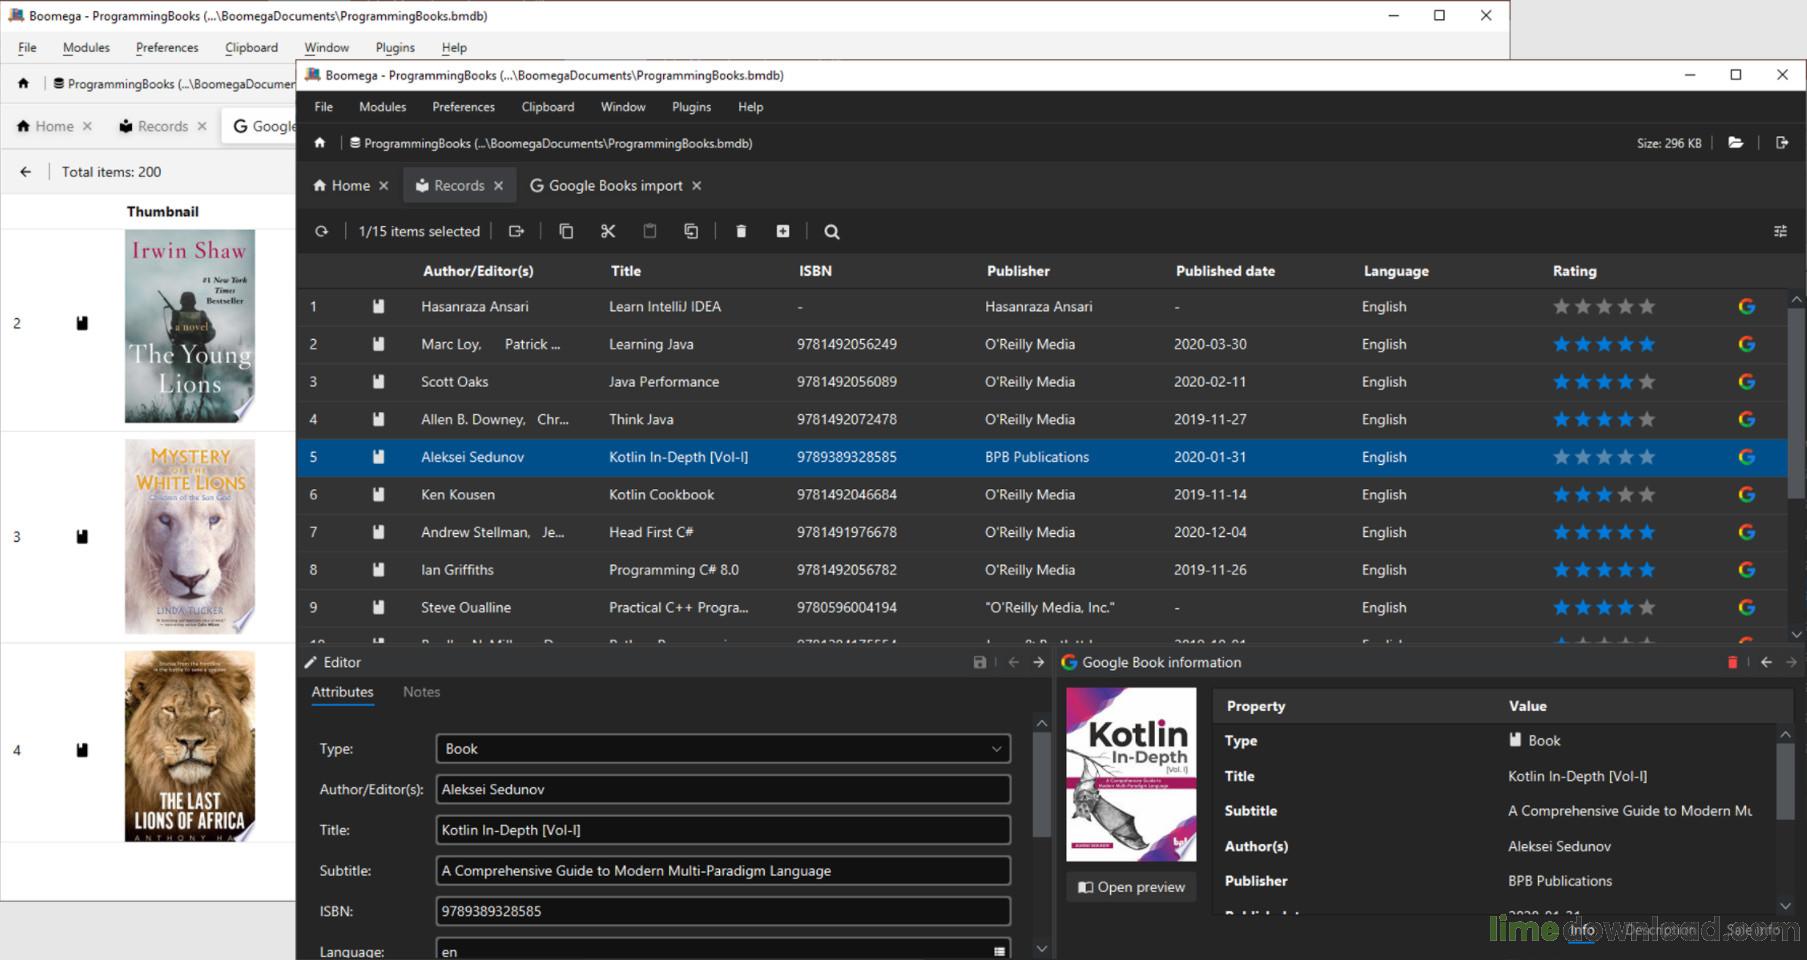Expand the Type dropdown showing Book
This screenshot has height=960, width=1807.
[723, 748]
